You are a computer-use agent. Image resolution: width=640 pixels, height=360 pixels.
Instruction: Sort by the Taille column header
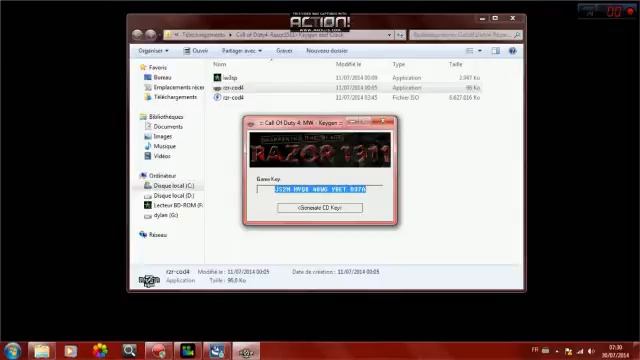(x=456, y=64)
